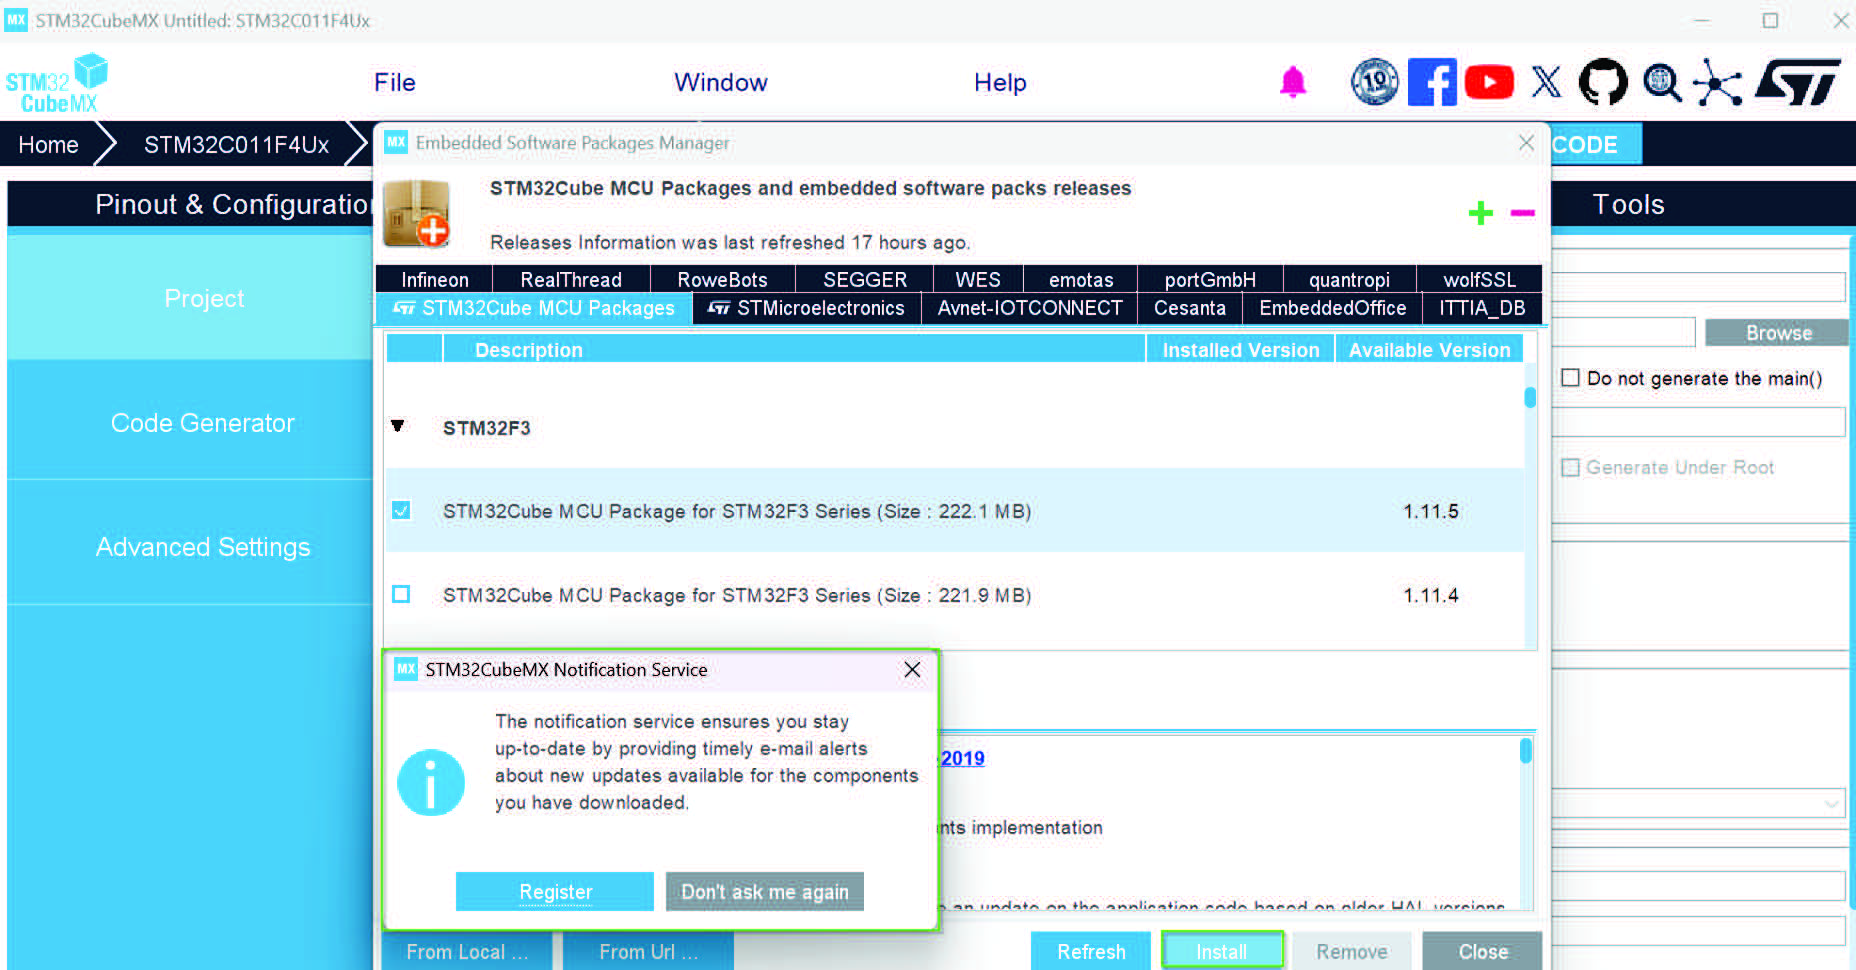Click the Available Version column header

1429,350
